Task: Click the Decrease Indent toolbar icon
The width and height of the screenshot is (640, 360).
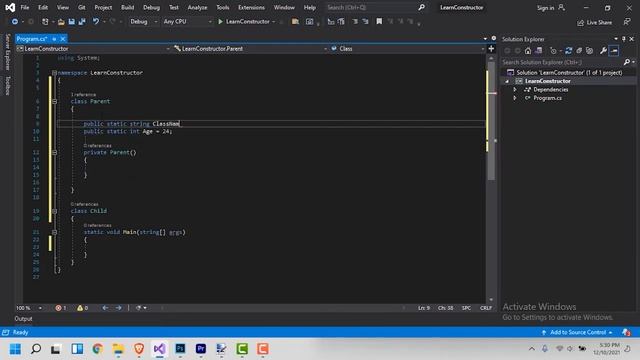Action: pyautogui.click(x=355, y=22)
